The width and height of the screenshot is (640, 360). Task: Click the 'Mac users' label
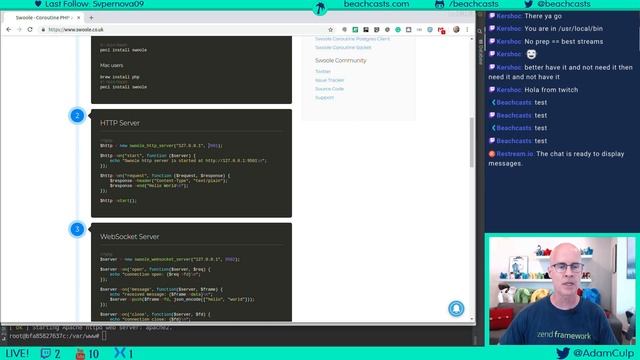[111, 65]
